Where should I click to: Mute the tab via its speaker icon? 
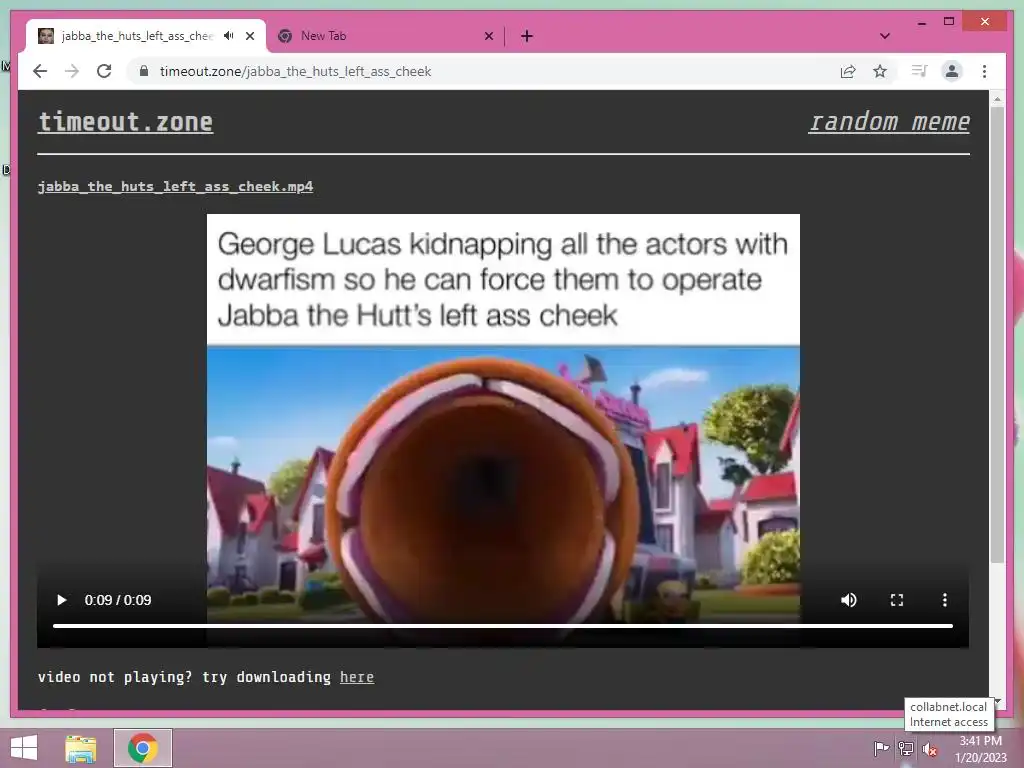pos(229,35)
